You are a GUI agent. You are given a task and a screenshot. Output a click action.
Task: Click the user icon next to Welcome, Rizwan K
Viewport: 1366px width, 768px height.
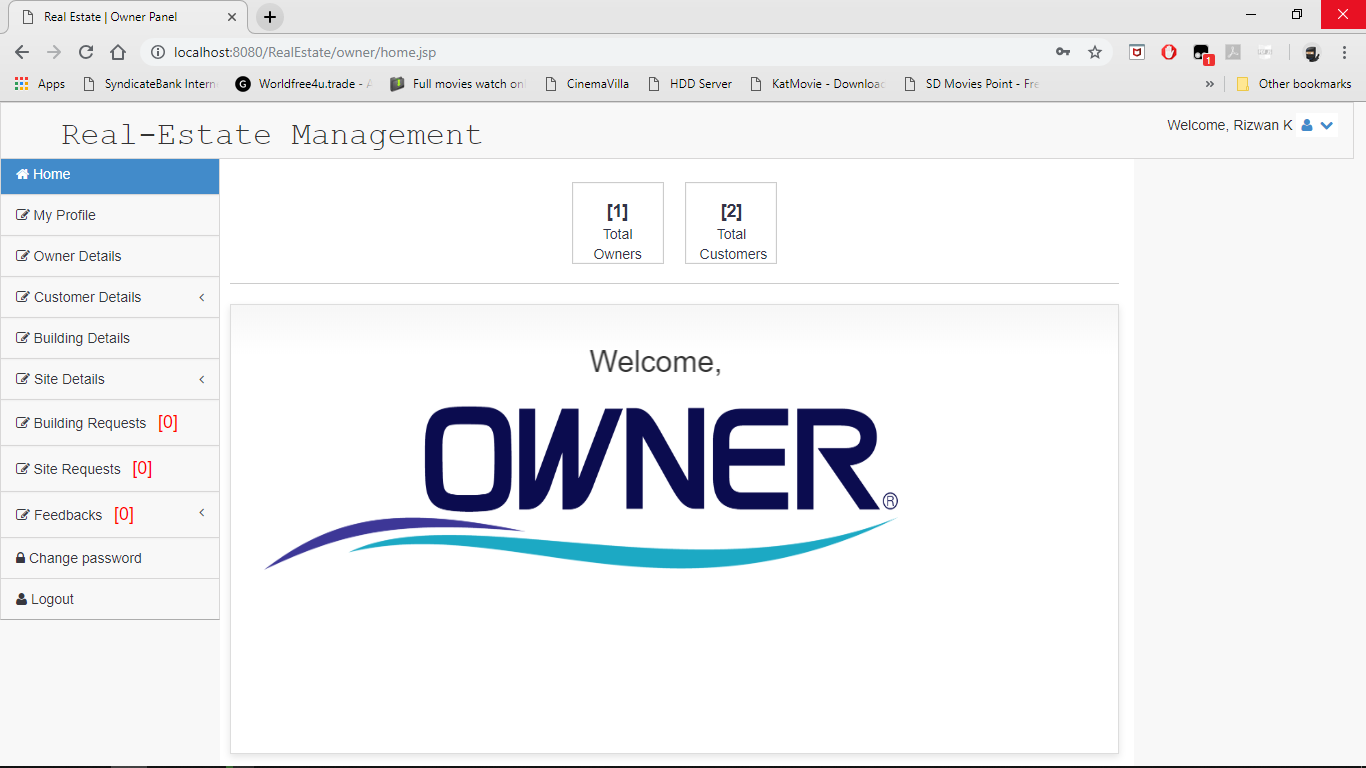click(x=1307, y=126)
